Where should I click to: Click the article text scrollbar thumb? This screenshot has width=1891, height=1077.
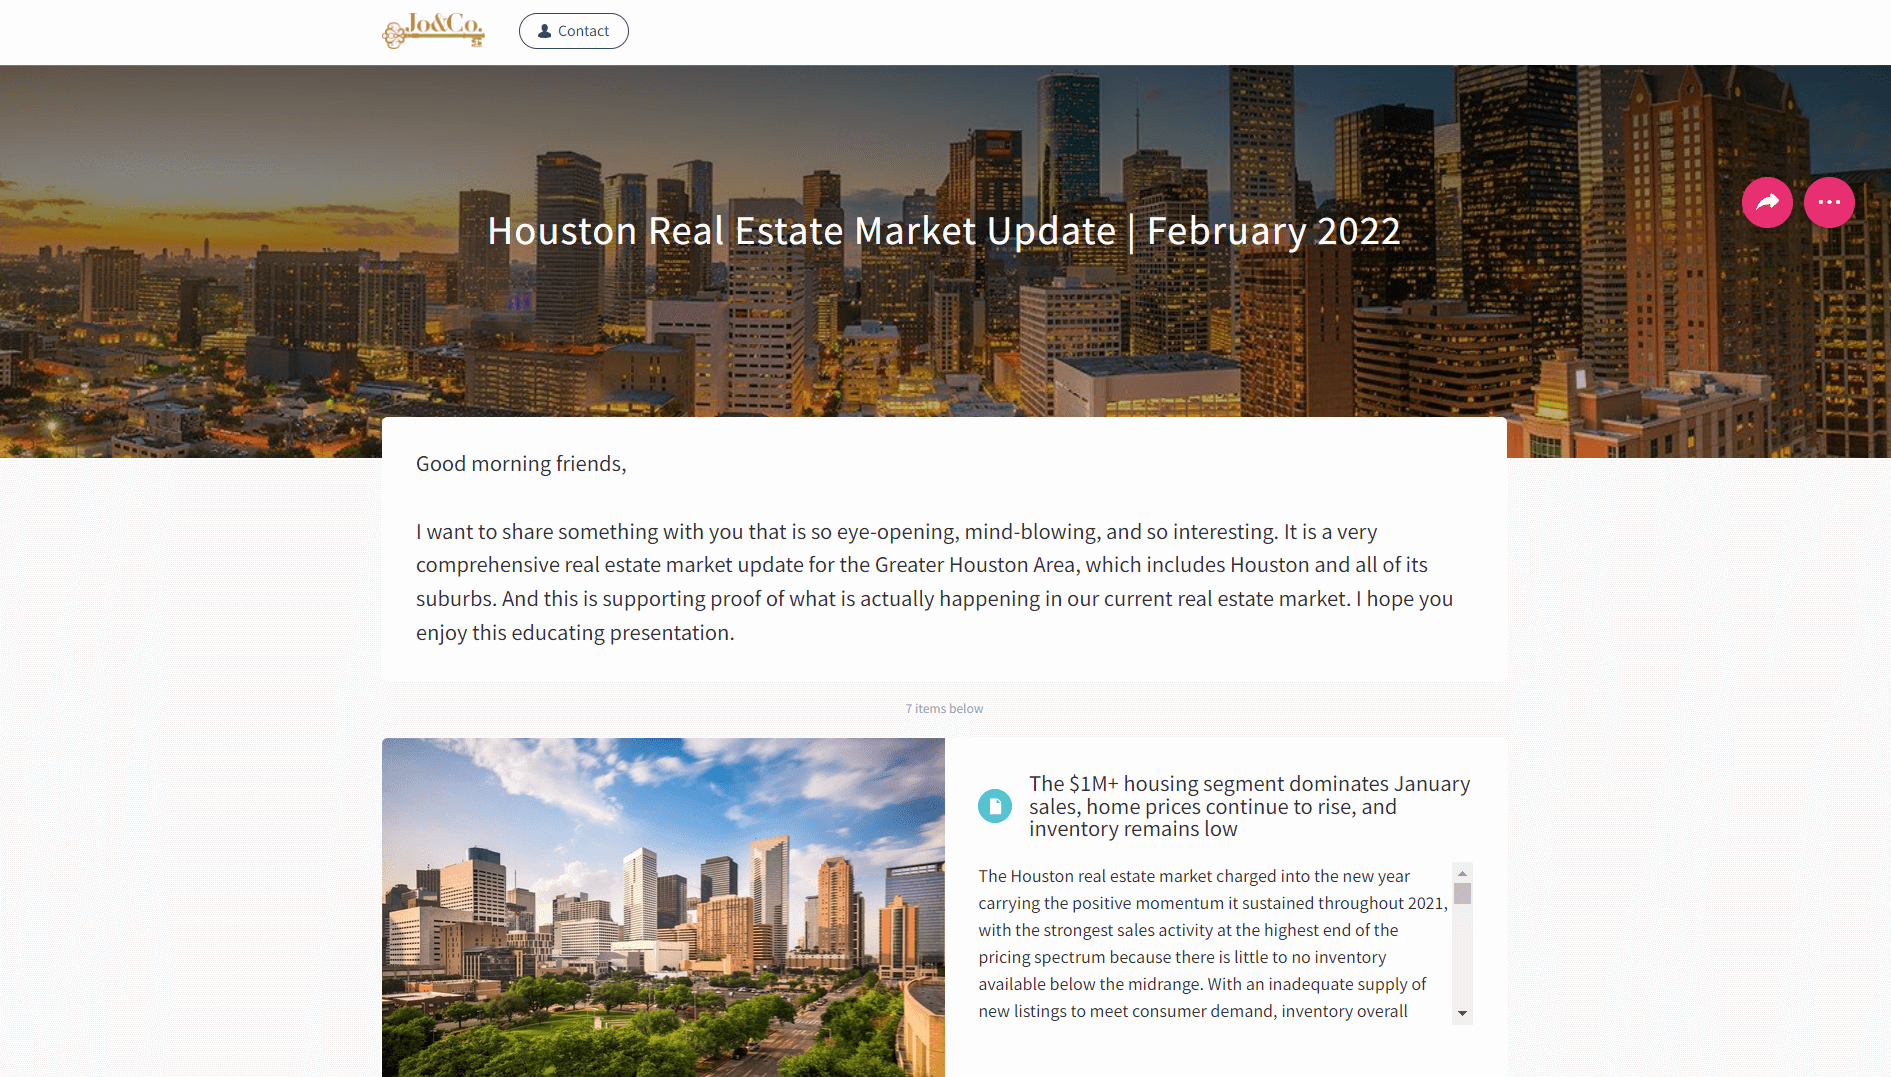pyautogui.click(x=1462, y=893)
